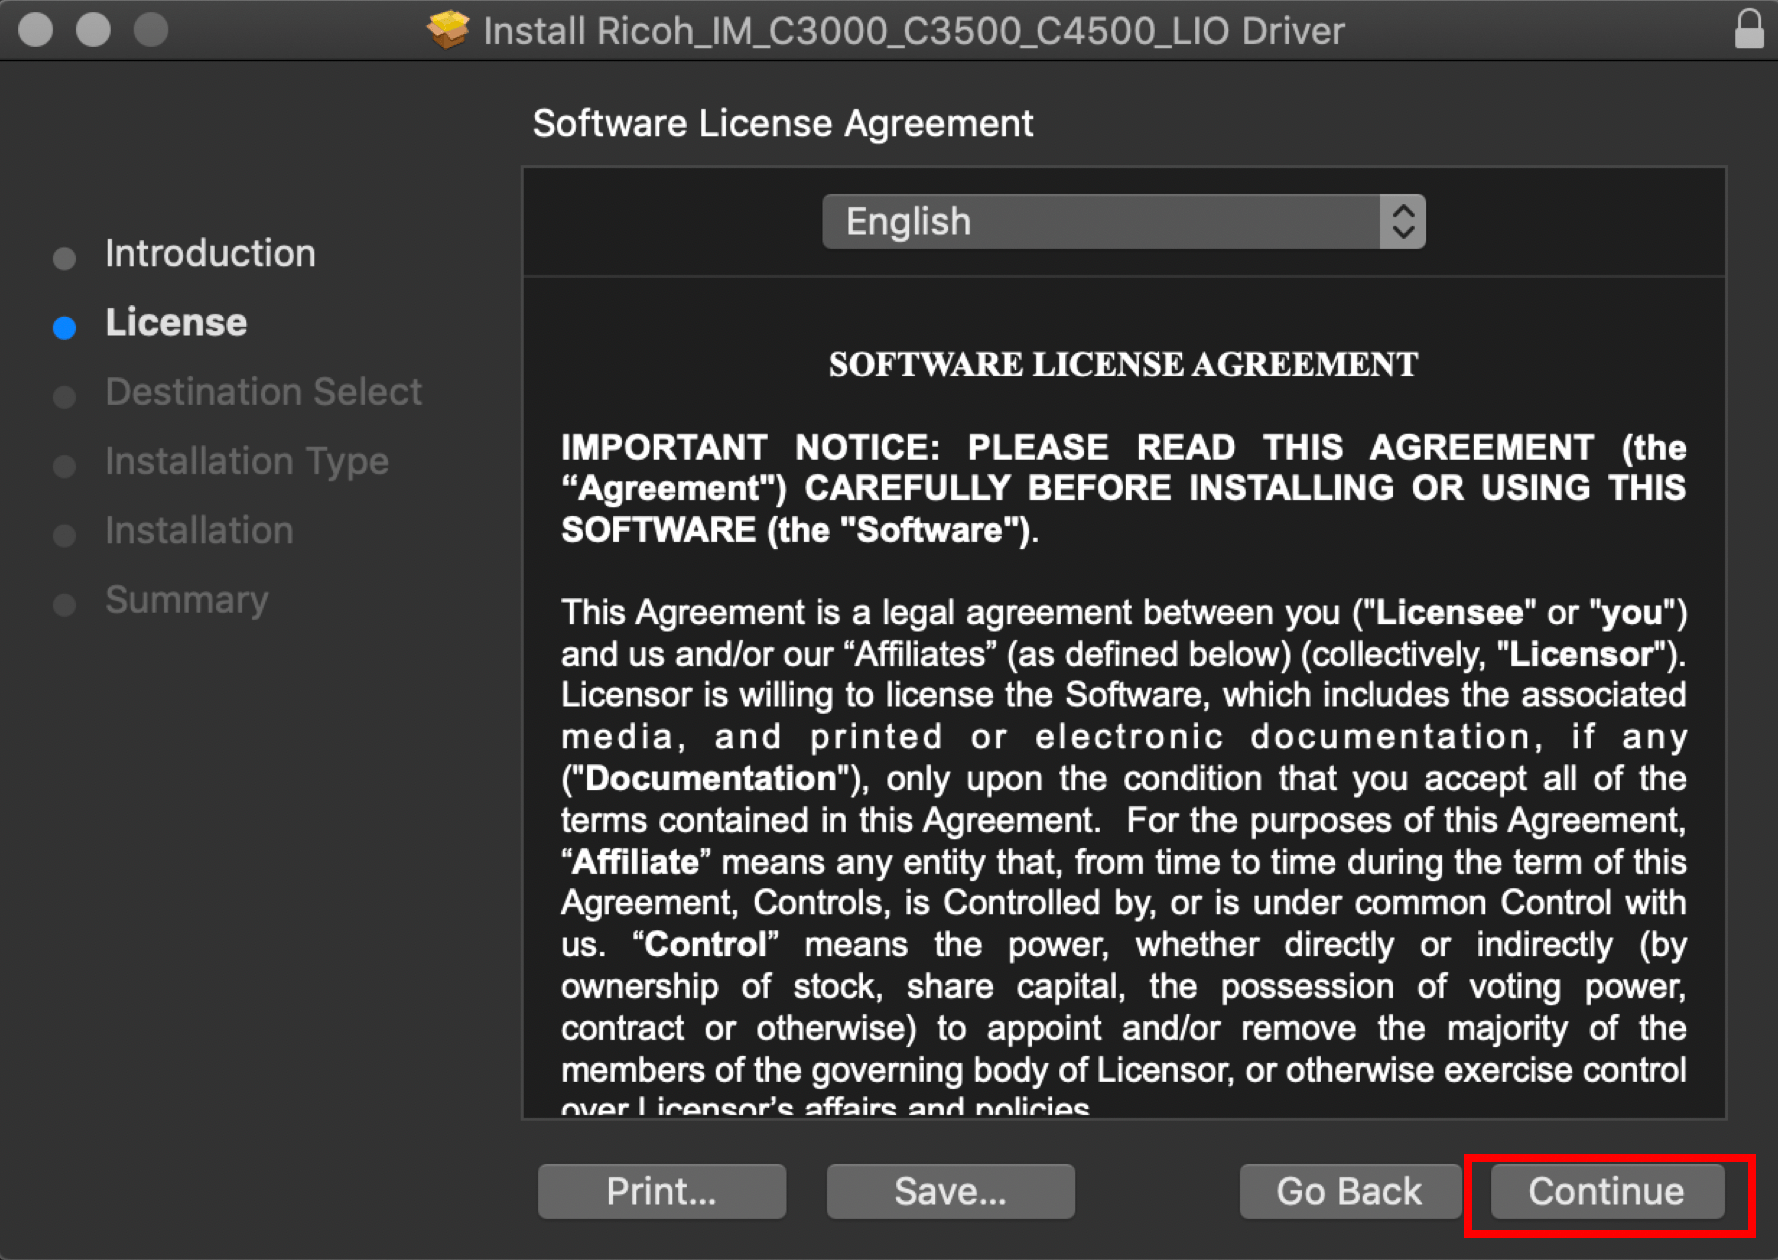Click the blue bullet beside License
Image resolution: width=1778 pixels, height=1260 pixels.
click(65, 328)
